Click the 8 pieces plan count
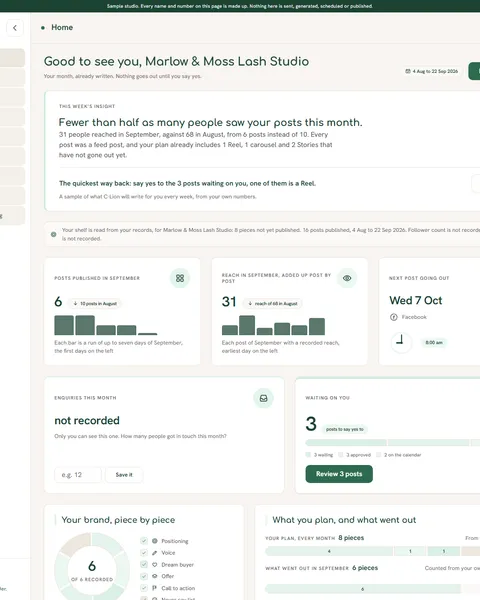This screenshot has height=600, width=480. pos(351,538)
